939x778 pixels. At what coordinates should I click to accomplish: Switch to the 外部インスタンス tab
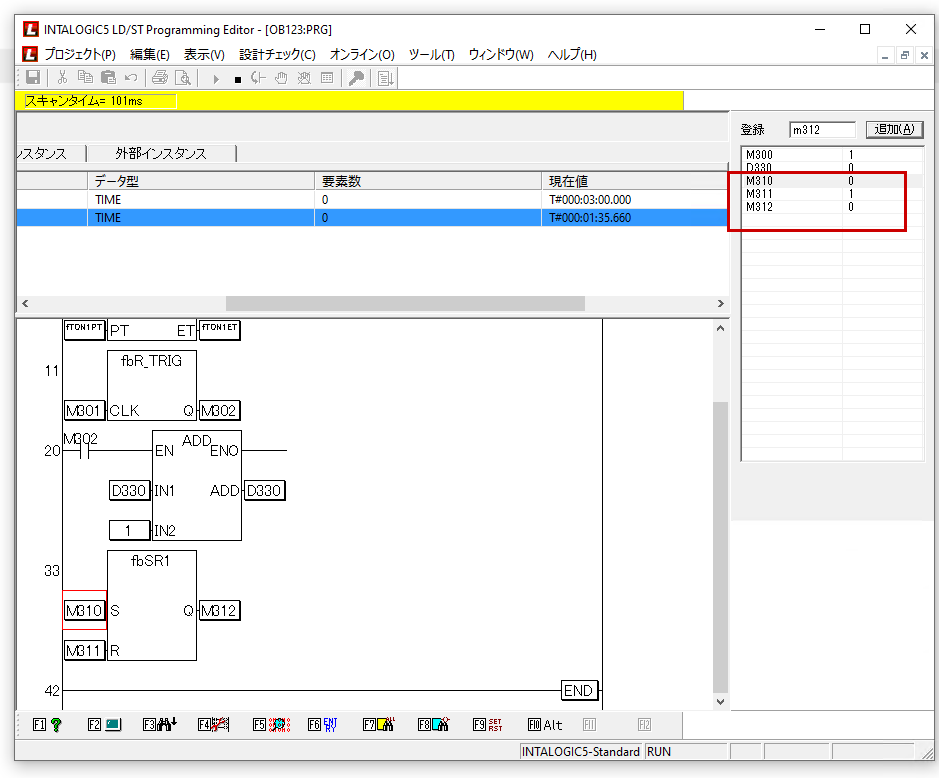pyautogui.click(x=160, y=153)
